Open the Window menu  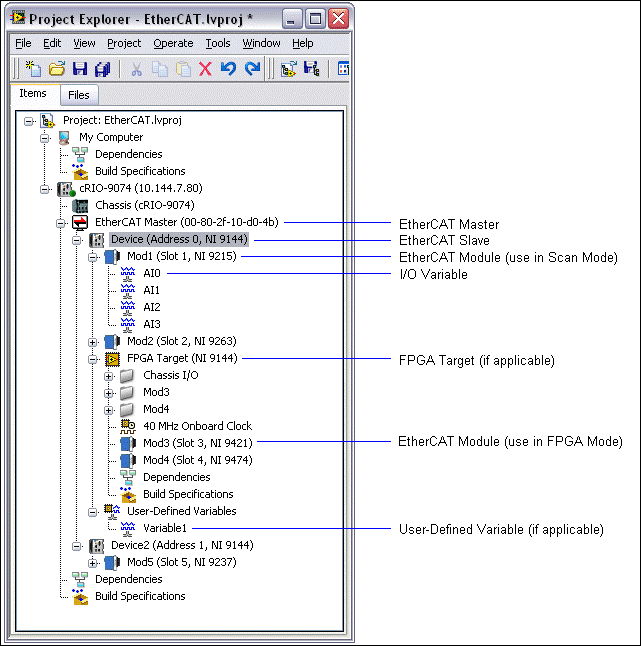261,43
